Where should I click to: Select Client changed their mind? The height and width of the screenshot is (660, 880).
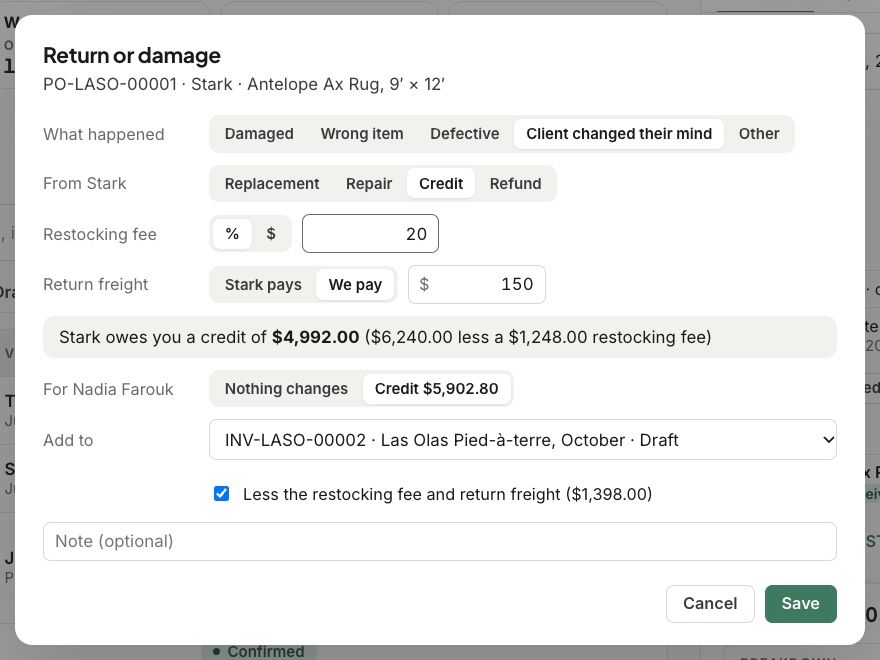pyautogui.click(x=618, y=134)
